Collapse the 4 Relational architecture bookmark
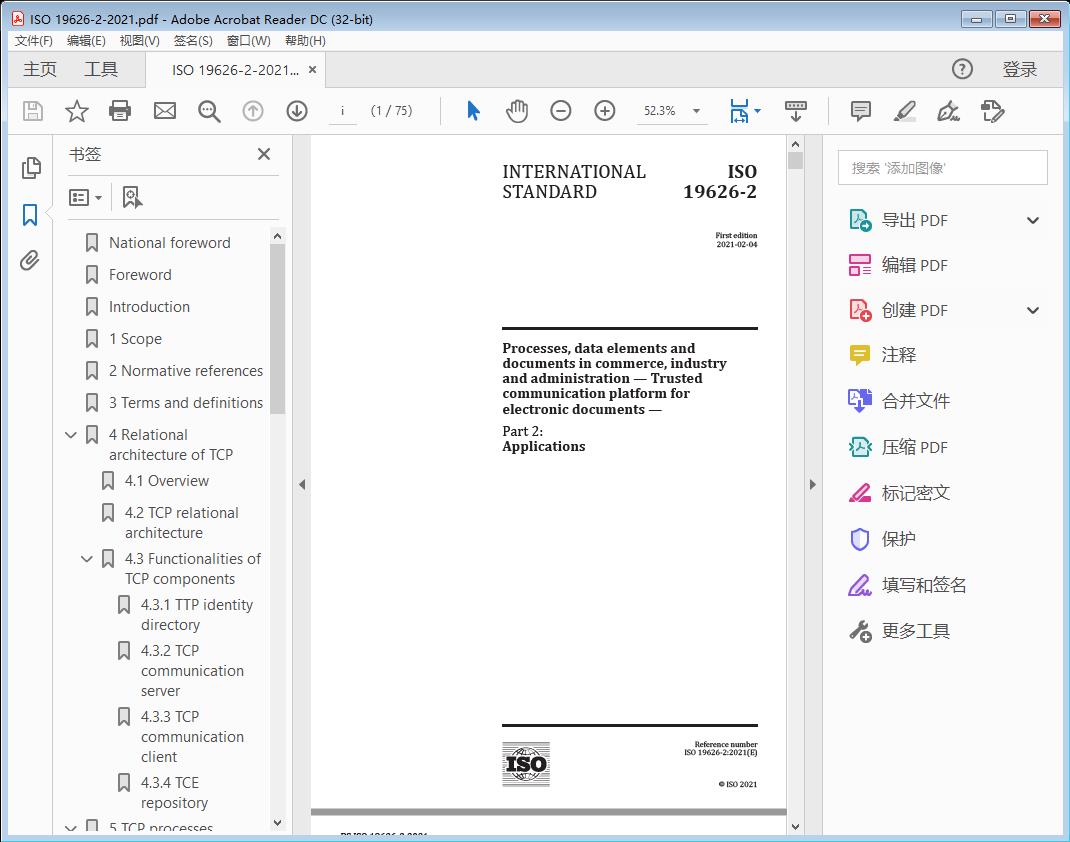 [x=71, y=435]
